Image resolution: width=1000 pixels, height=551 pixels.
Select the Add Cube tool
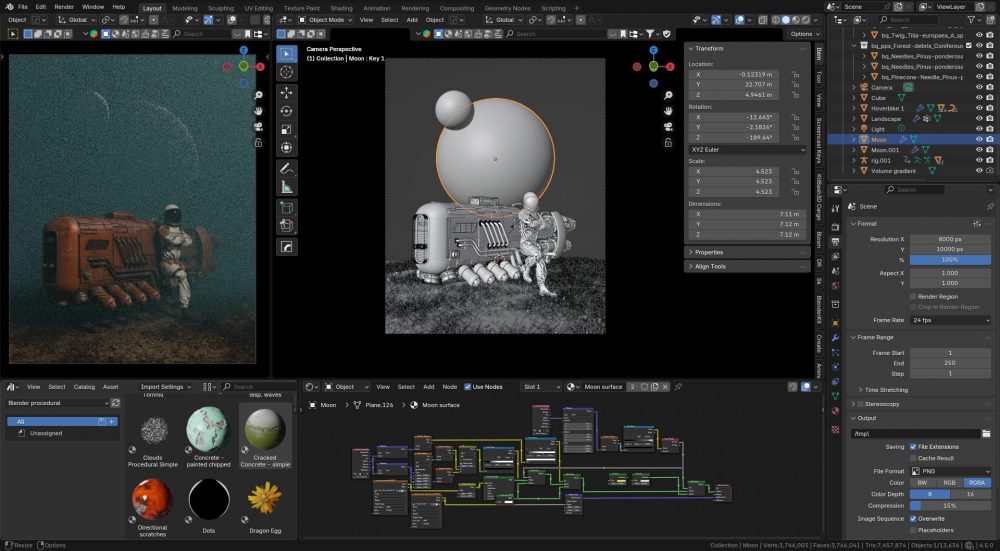click(x=286, y=208)
